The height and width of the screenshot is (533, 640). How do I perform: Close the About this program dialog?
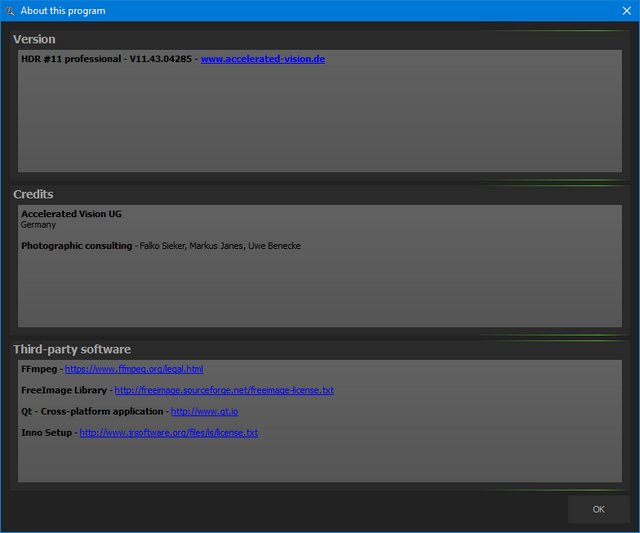tap(626, 11)
